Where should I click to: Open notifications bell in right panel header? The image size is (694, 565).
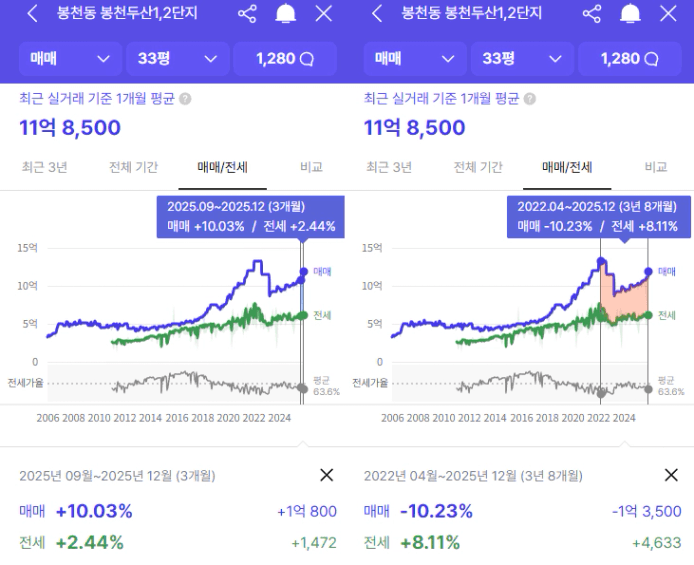(x=630, y=14)
